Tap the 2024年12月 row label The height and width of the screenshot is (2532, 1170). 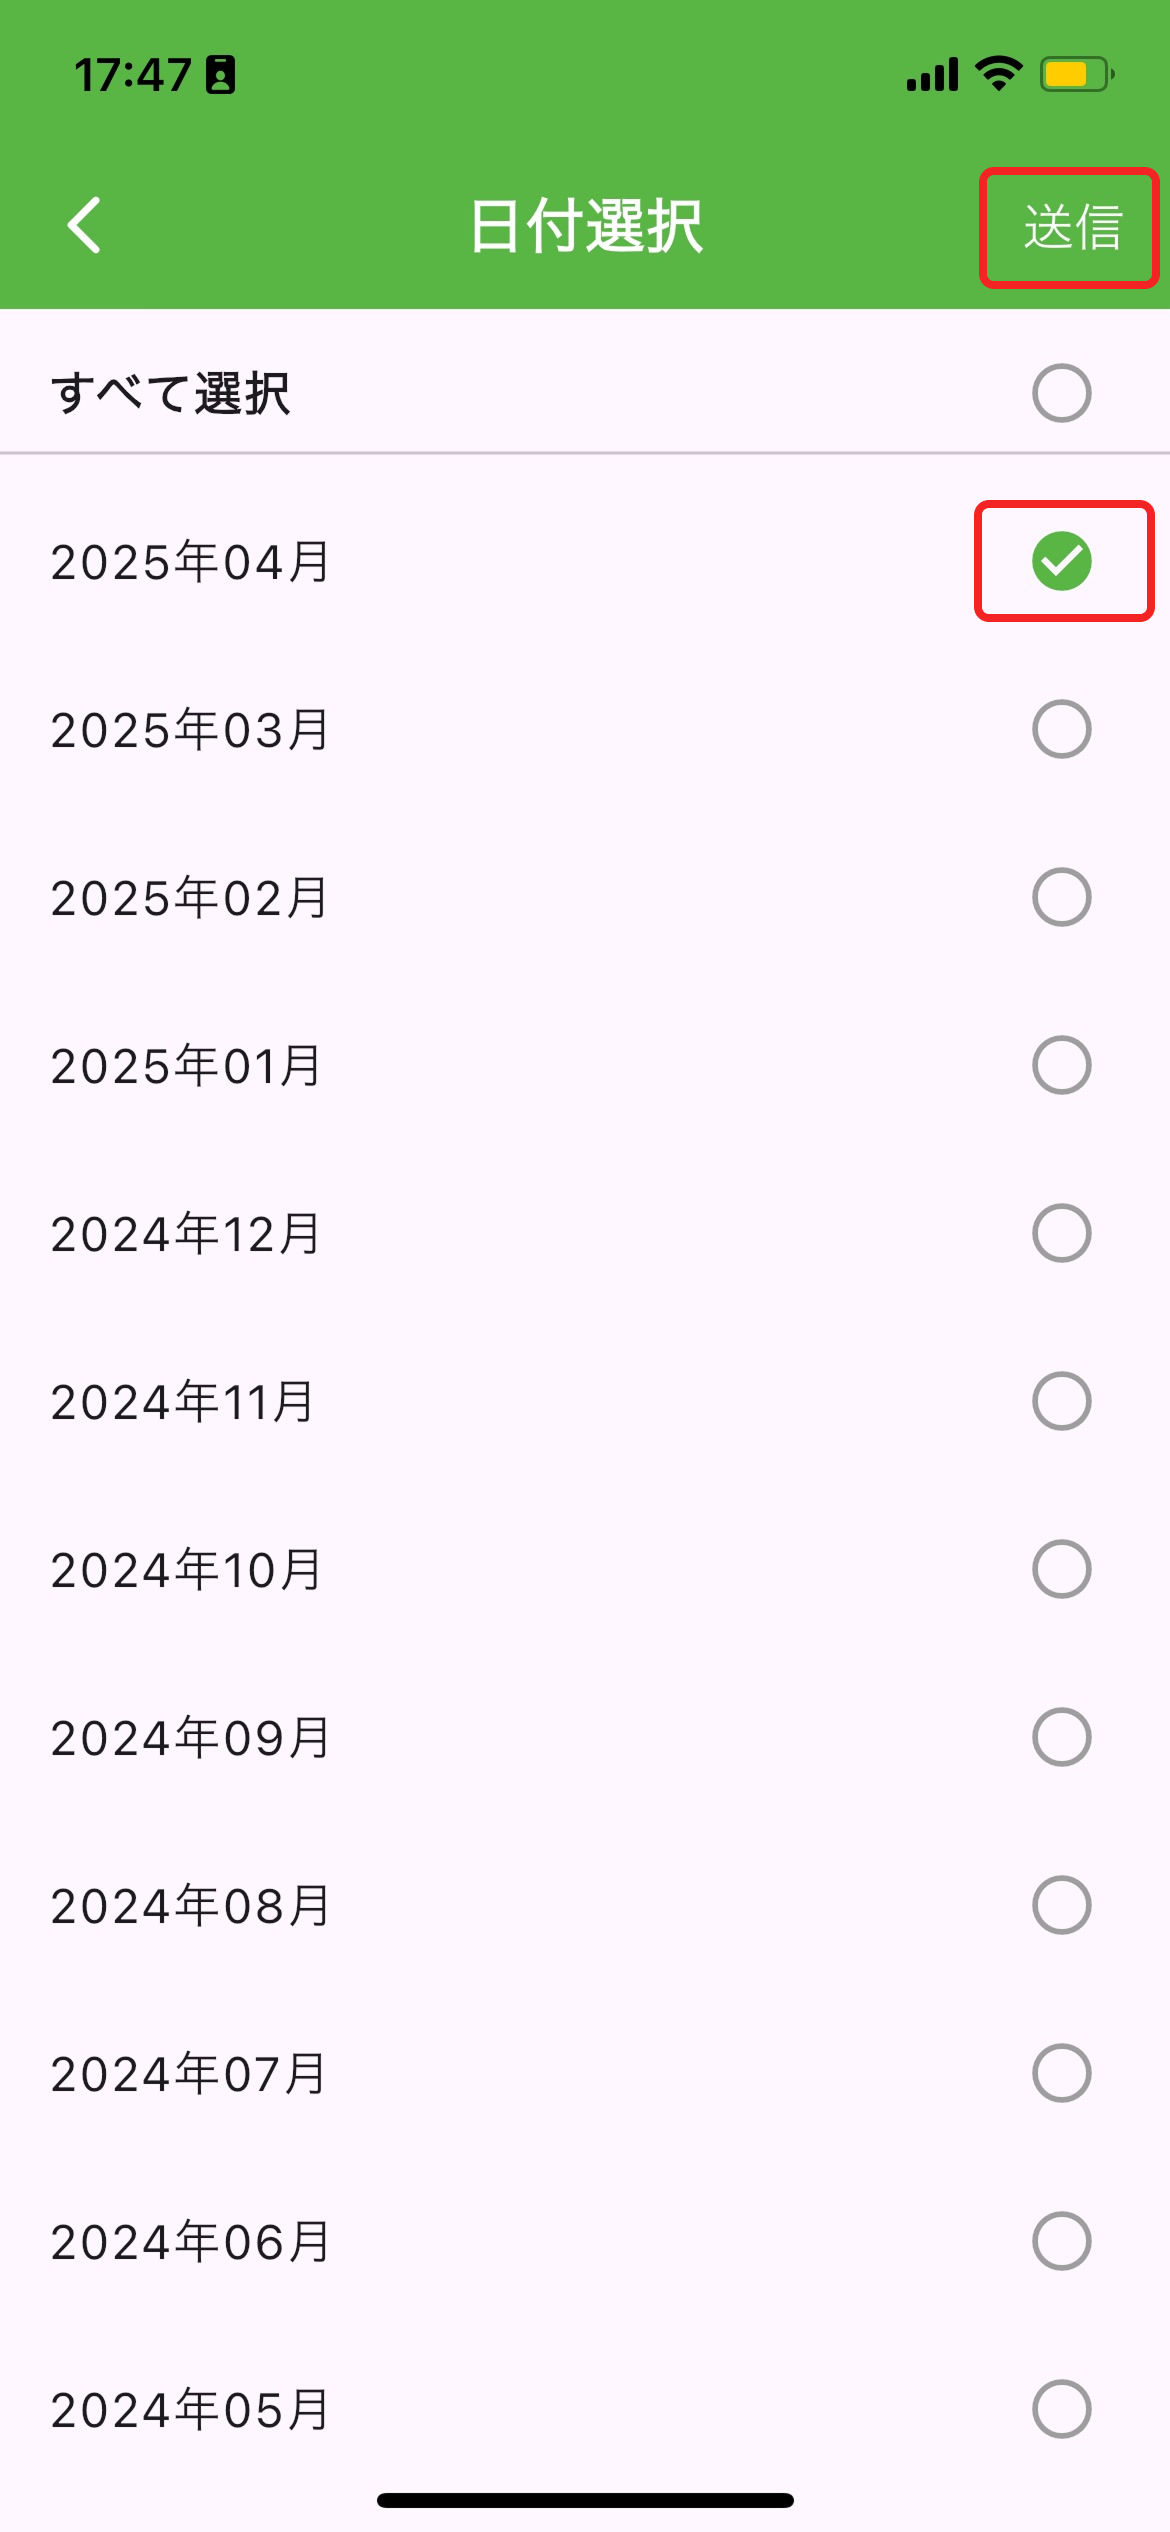coord(186,1234)
